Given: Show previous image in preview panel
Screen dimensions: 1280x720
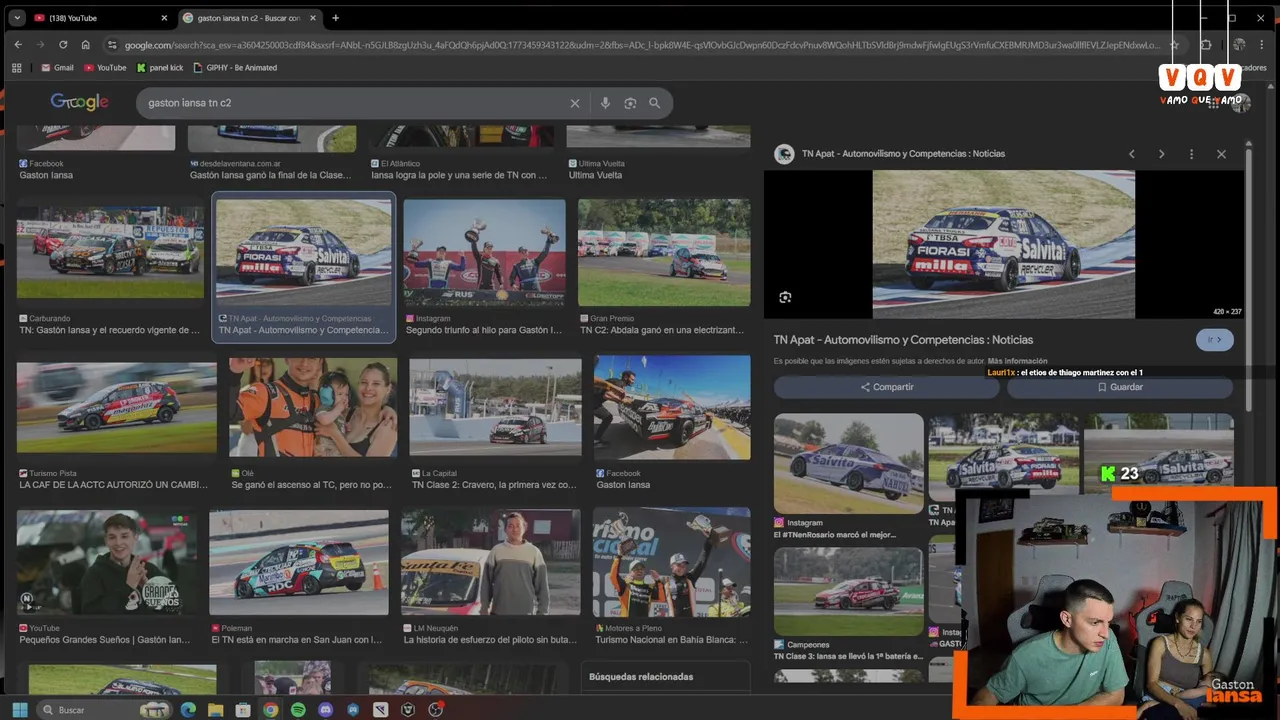Looking at the screenshot, I should point(1132,154).
